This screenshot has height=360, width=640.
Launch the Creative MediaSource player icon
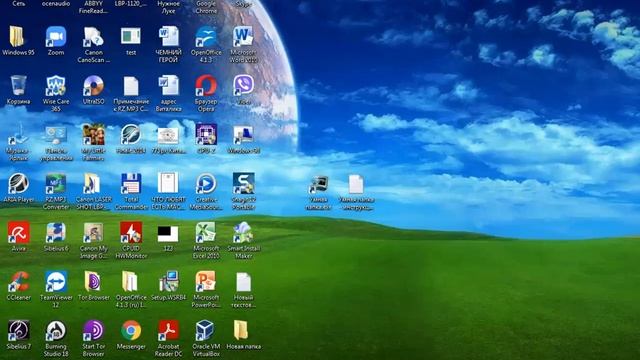tap(206, 184)
